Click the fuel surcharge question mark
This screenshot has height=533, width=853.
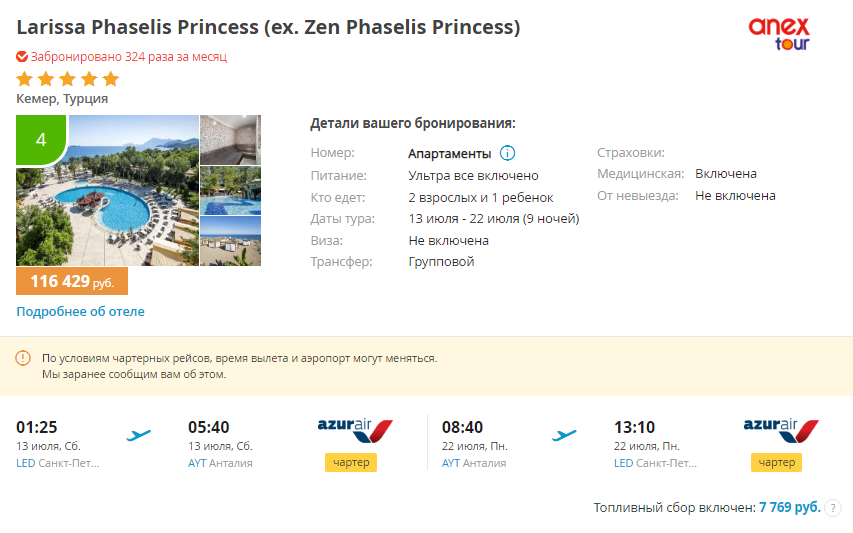pos(832,508)
